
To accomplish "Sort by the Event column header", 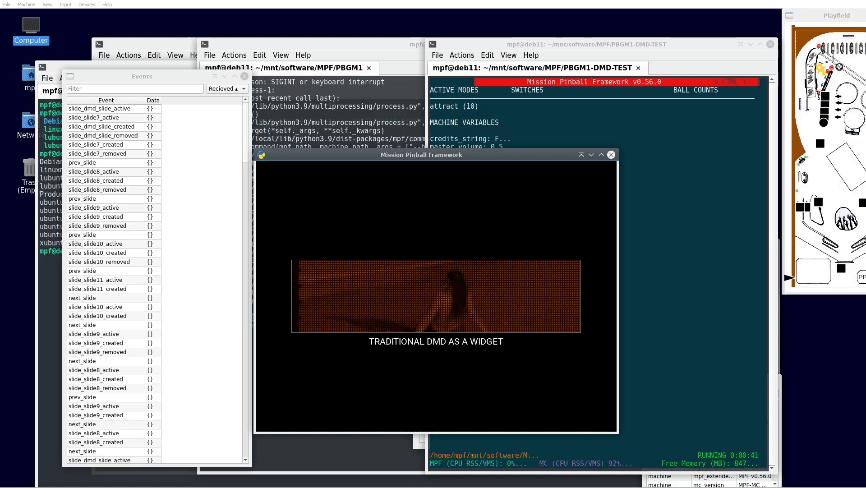I will pos(105,100).
